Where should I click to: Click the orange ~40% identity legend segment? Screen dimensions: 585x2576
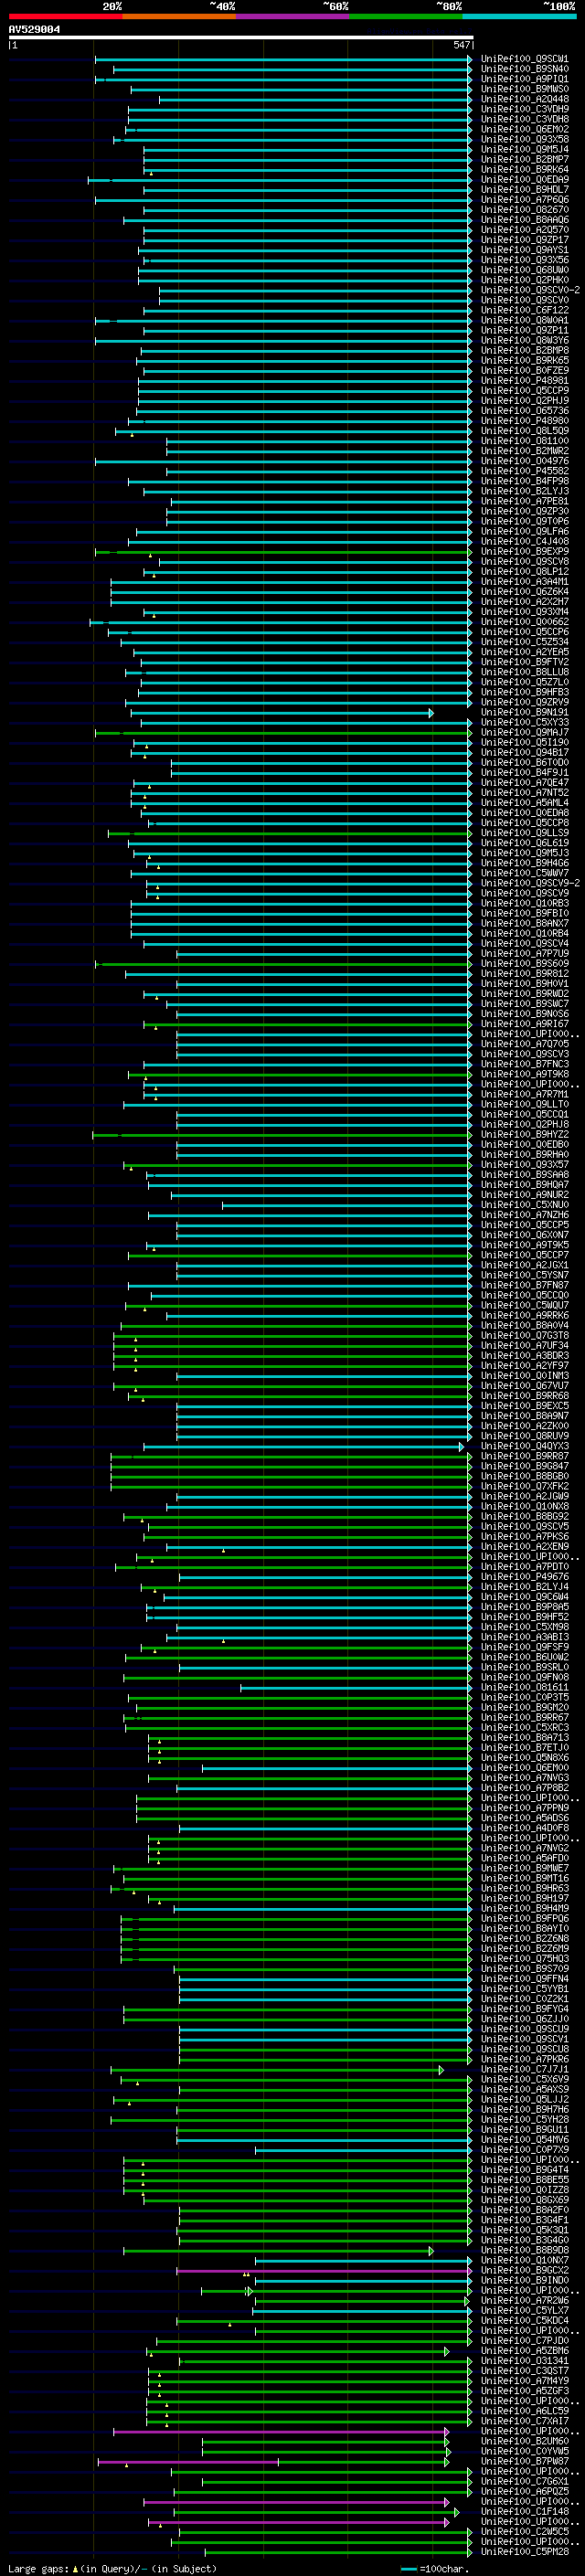pyautogui.click(x=179, y=16)
